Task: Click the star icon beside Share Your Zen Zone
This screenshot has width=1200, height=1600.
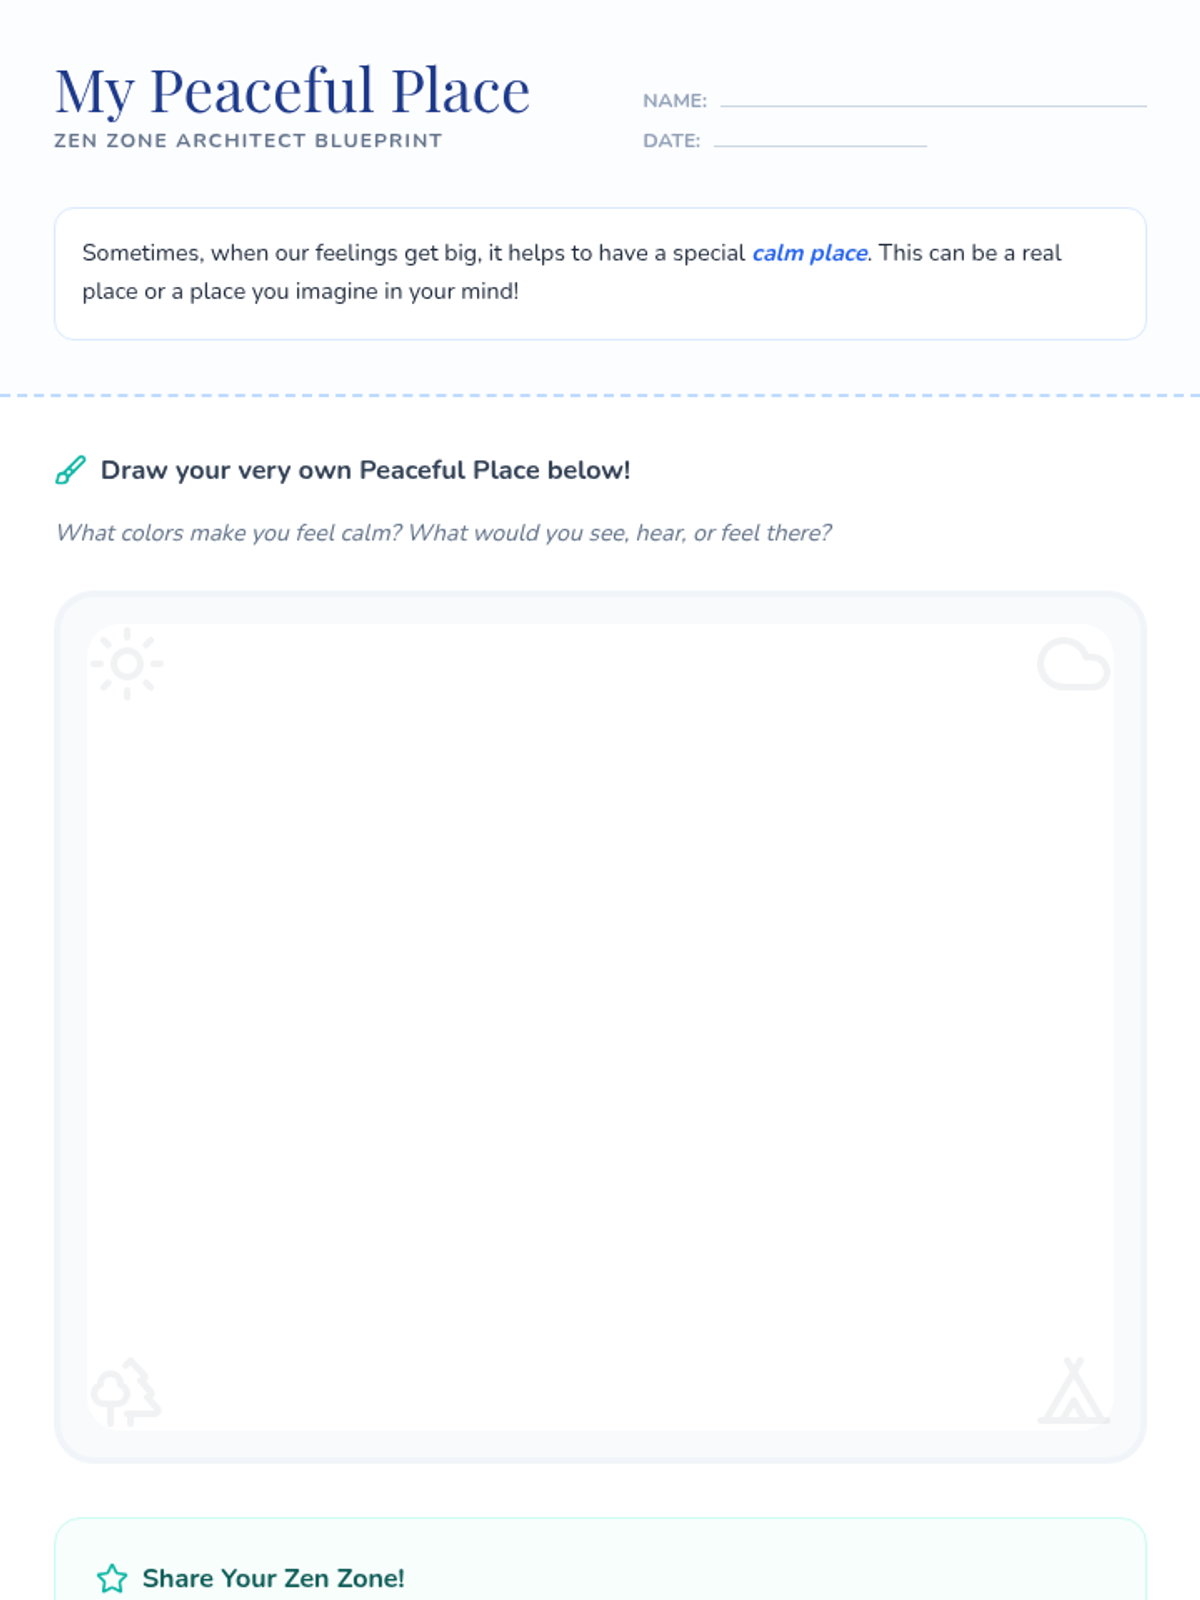Action: [x=112, y=1578]
